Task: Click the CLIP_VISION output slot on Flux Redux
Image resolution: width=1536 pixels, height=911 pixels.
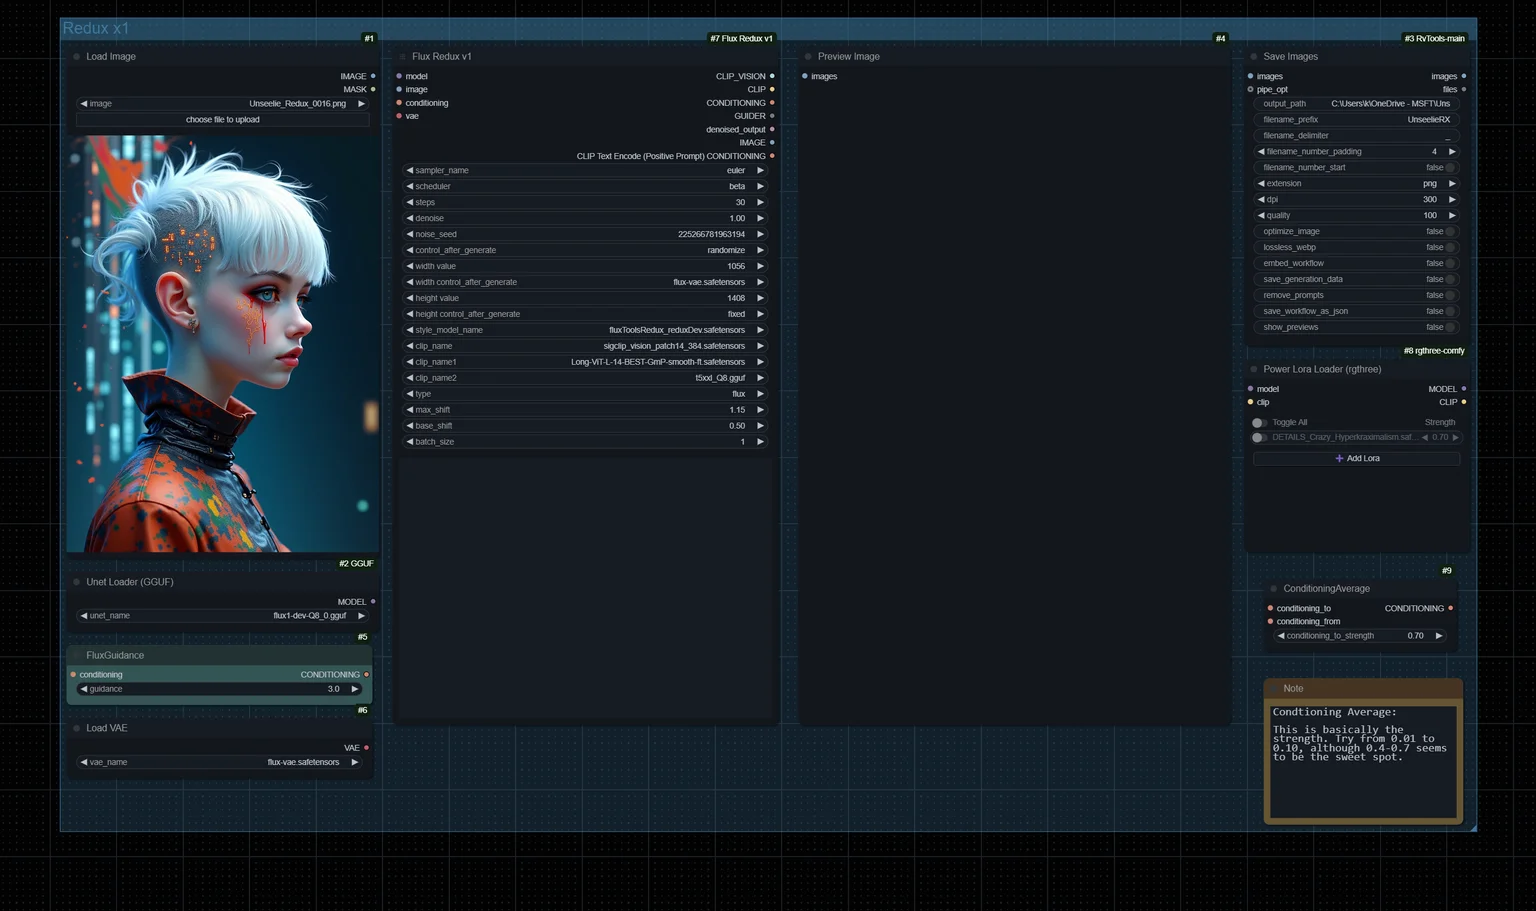Action: pyautogui.click(x=772, y=76)
